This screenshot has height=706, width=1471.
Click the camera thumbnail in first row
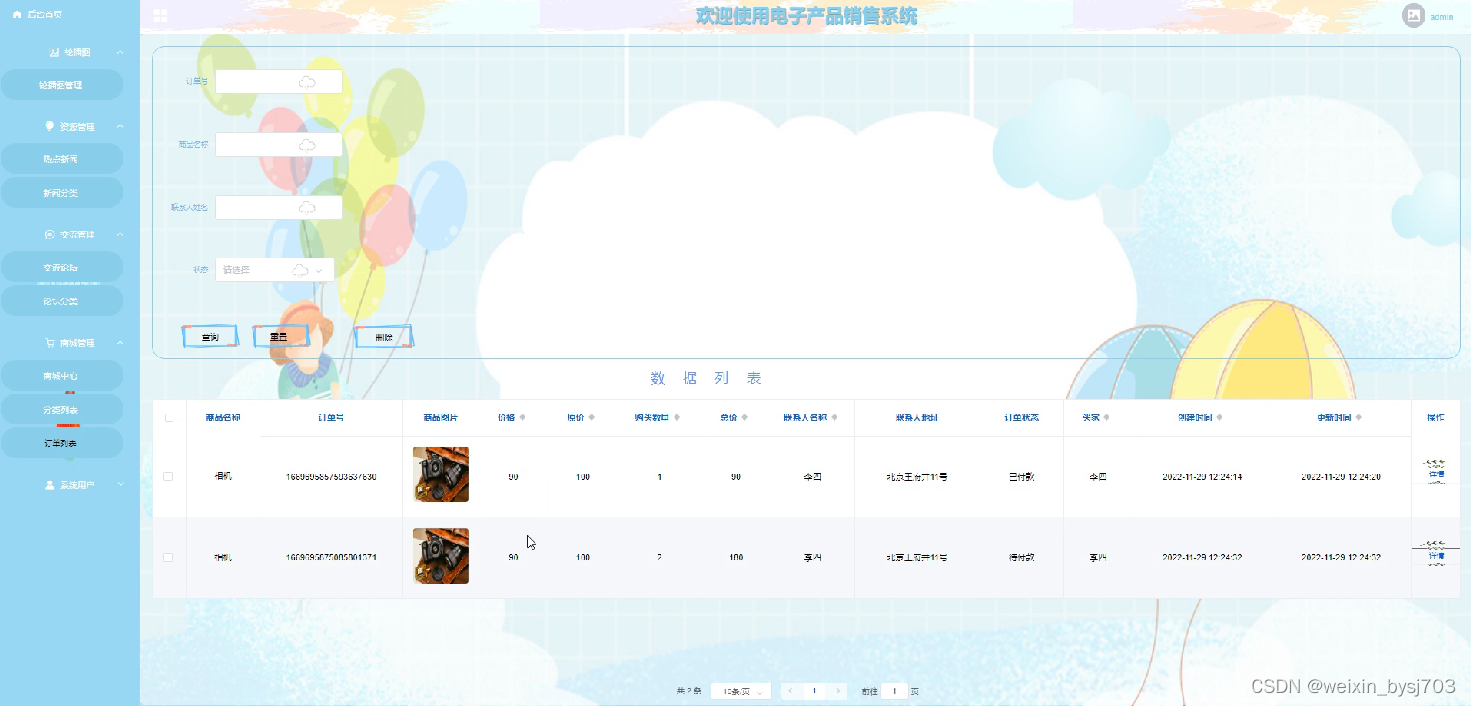point(441,474)
